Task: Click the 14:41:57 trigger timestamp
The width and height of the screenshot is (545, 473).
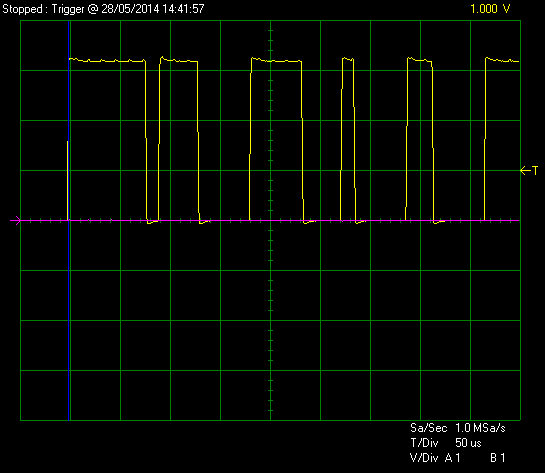Action: [x=183, y=9]
